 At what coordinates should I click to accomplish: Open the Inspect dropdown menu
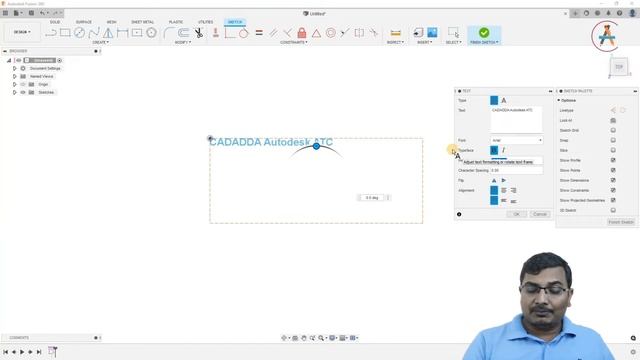[395, 42]
